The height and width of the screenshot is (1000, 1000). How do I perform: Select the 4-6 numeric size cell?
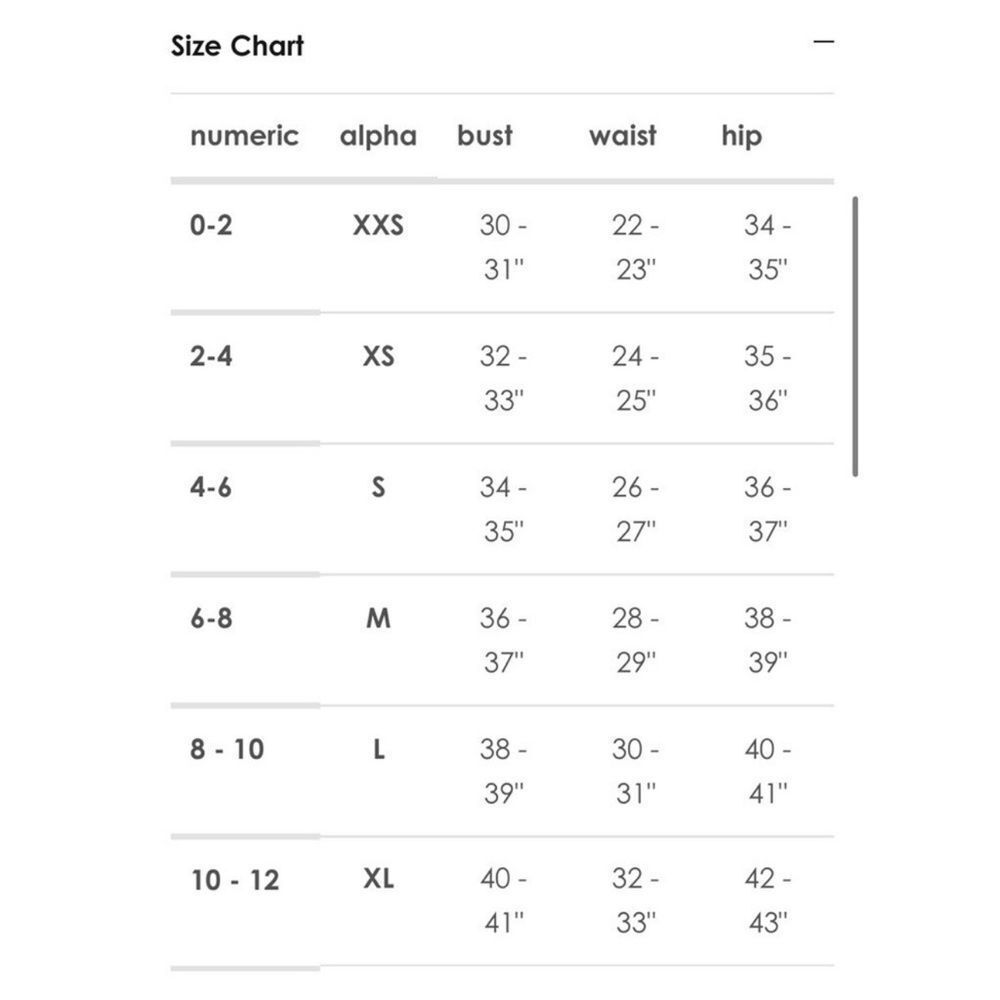pyautogui.click(x=210, y=487)
